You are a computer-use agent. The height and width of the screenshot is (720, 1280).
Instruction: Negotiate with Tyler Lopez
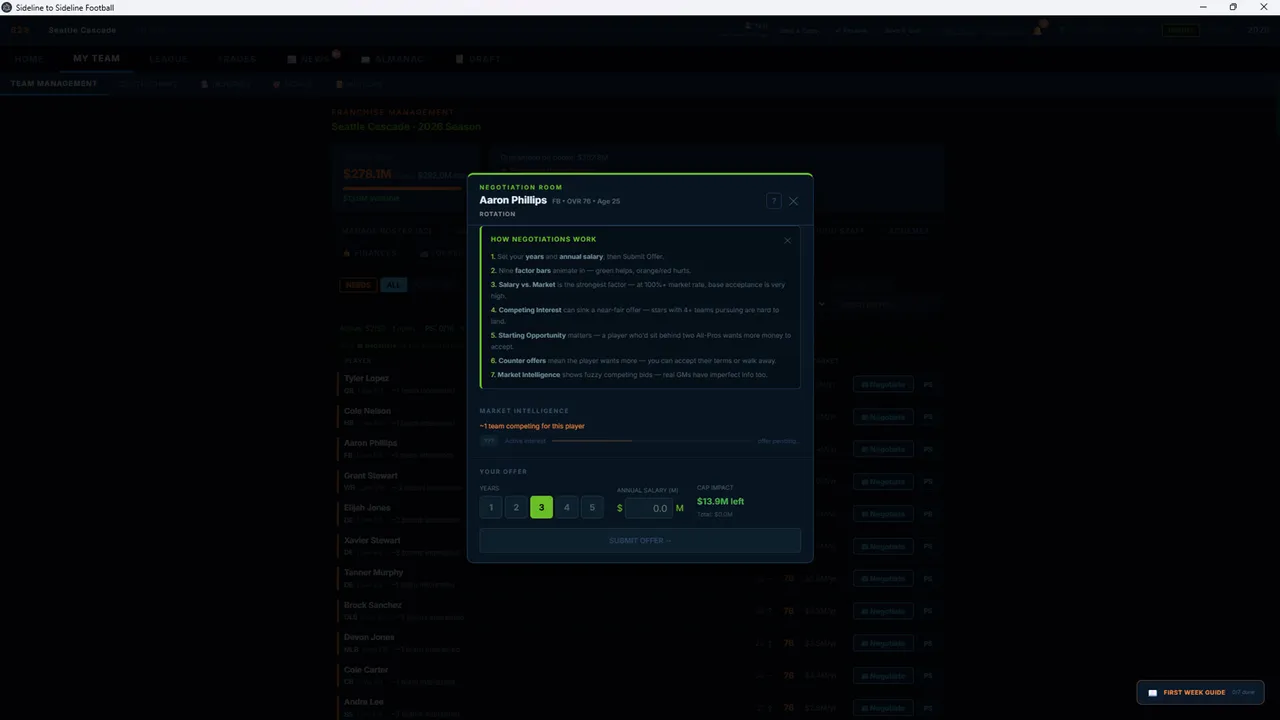click(883, 385)
